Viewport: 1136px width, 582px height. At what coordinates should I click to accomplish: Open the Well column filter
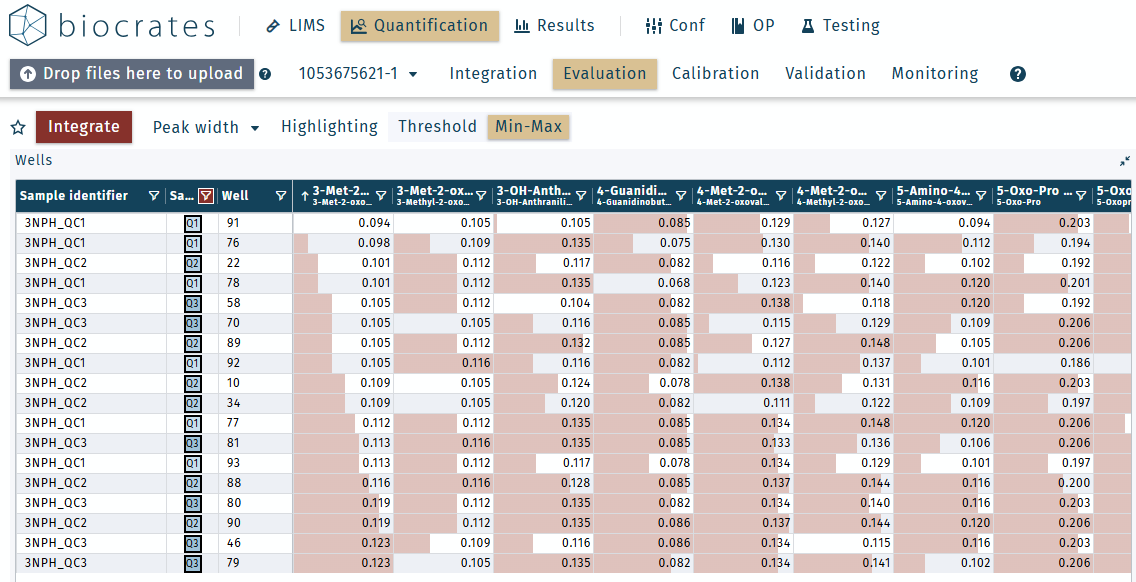click(281, 196)
